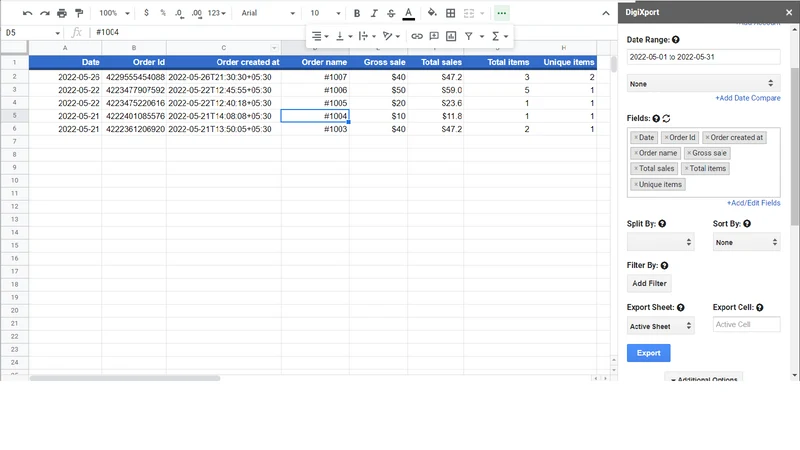Click the +Add Date Compare link
800x450 pixels.
coord(747,98)
